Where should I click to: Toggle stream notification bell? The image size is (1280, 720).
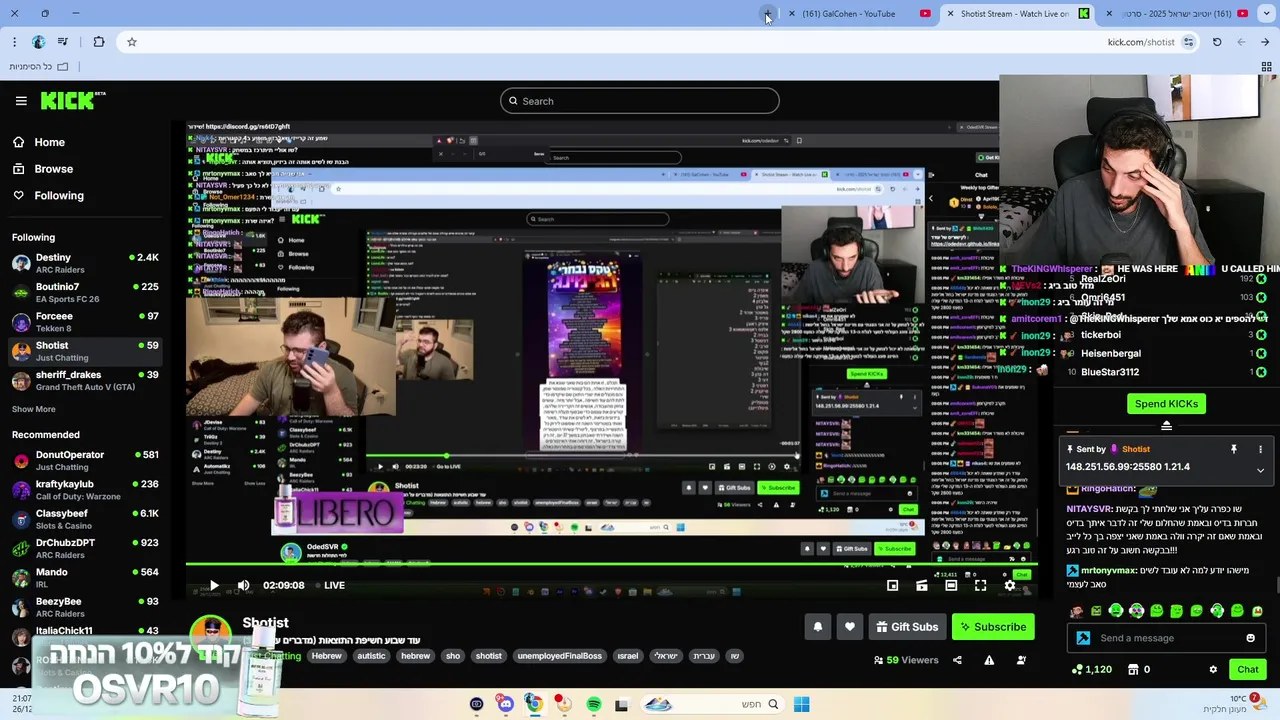pos(817,627)
